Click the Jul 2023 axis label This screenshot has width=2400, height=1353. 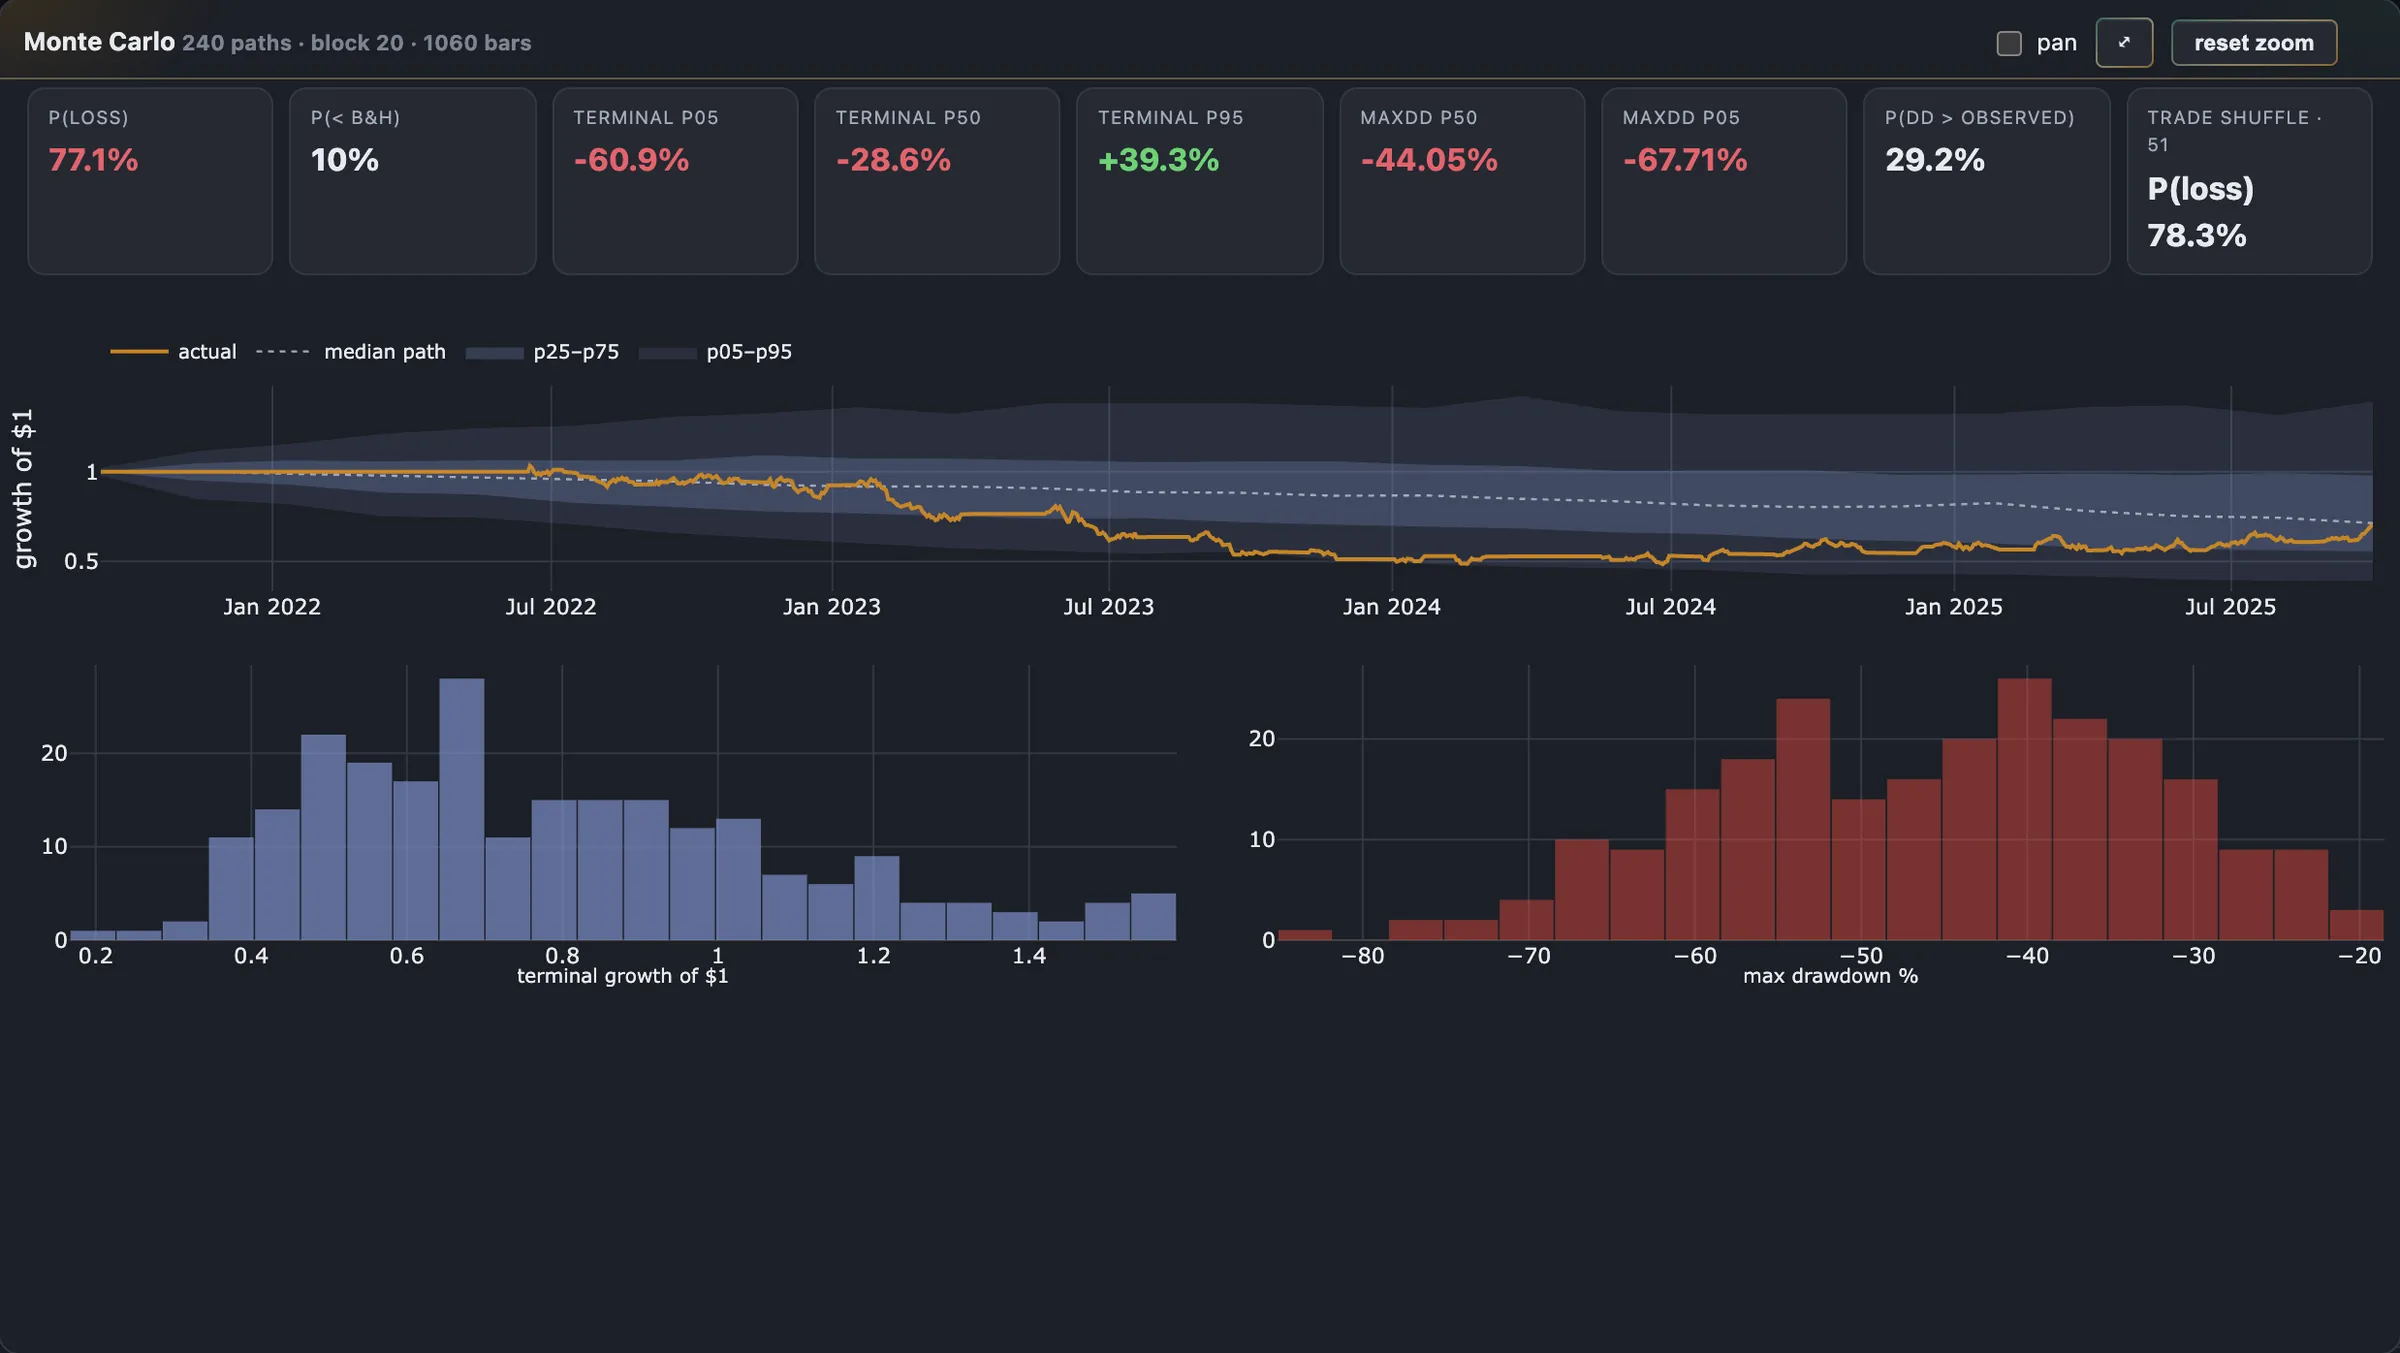1109,607
